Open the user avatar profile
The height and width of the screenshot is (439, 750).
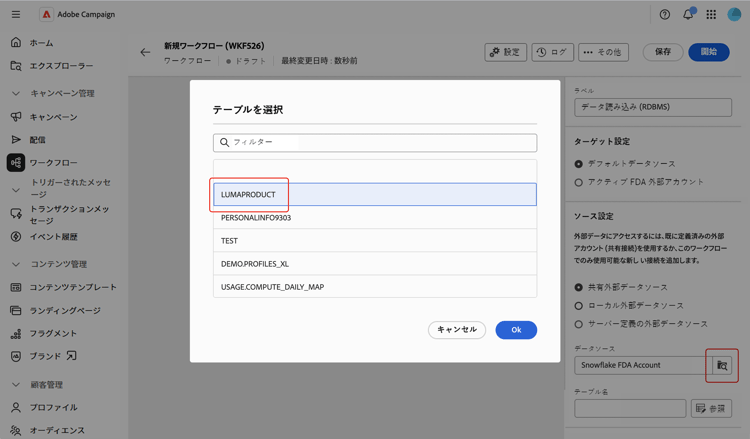click(x=734, y=14)
